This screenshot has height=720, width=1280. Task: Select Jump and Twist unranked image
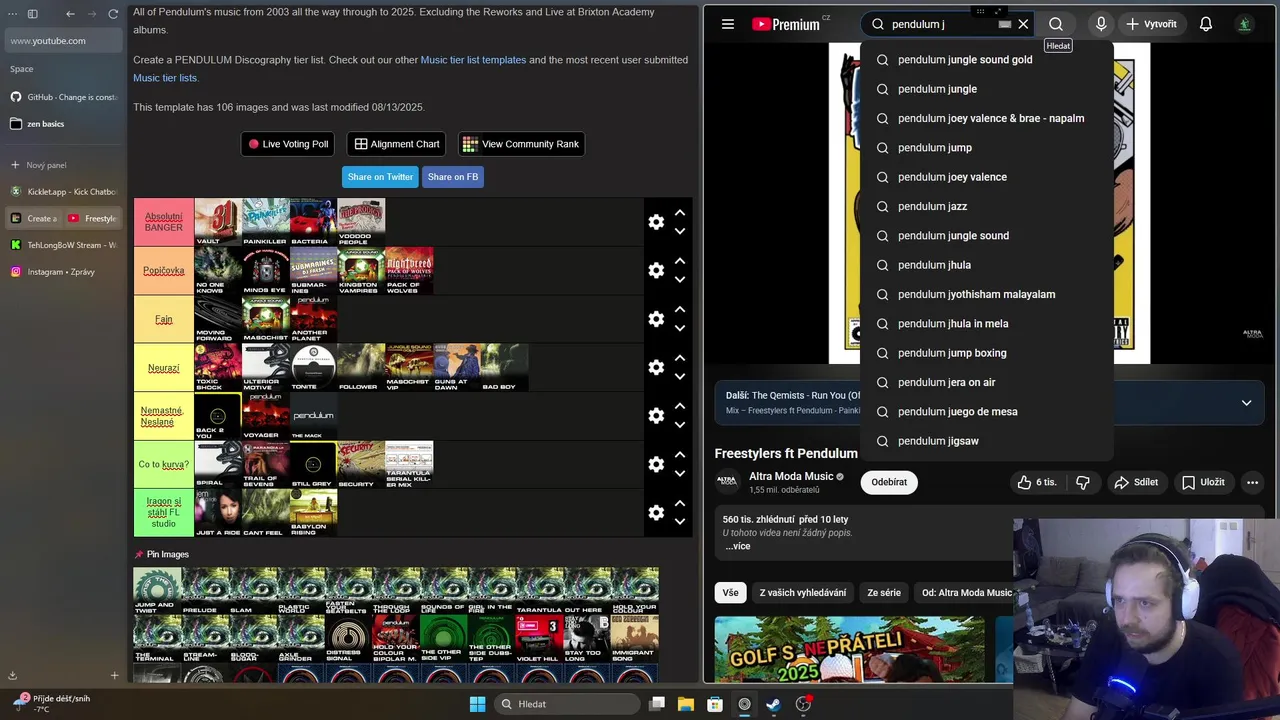[157, 591]
